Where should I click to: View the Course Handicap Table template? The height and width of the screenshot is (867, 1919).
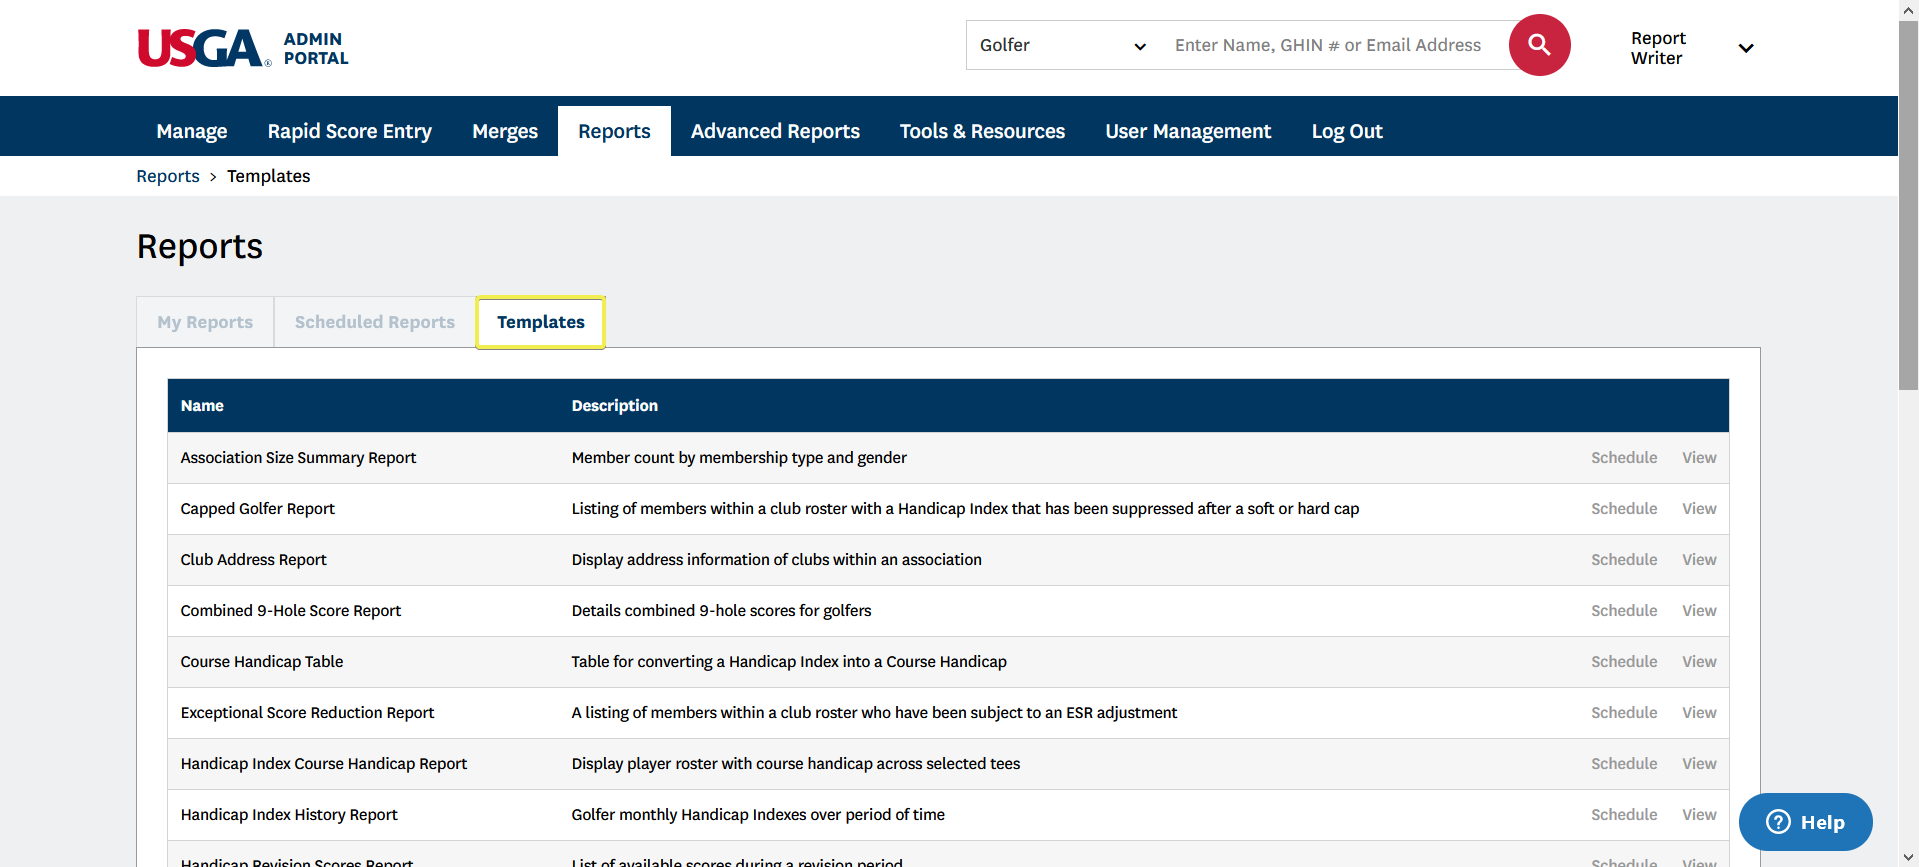point(1698,662)
